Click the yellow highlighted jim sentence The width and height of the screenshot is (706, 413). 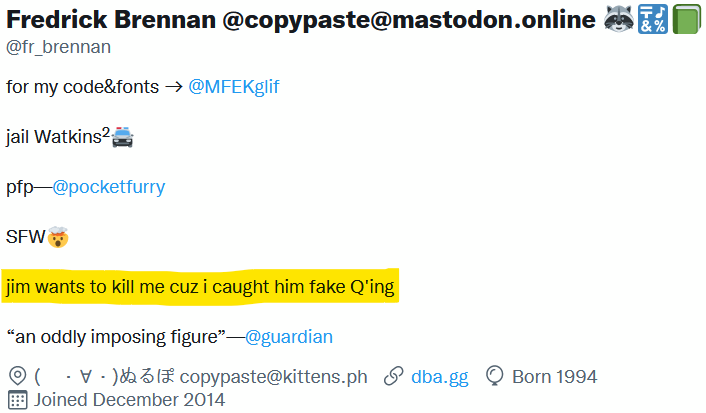point(200,287)
